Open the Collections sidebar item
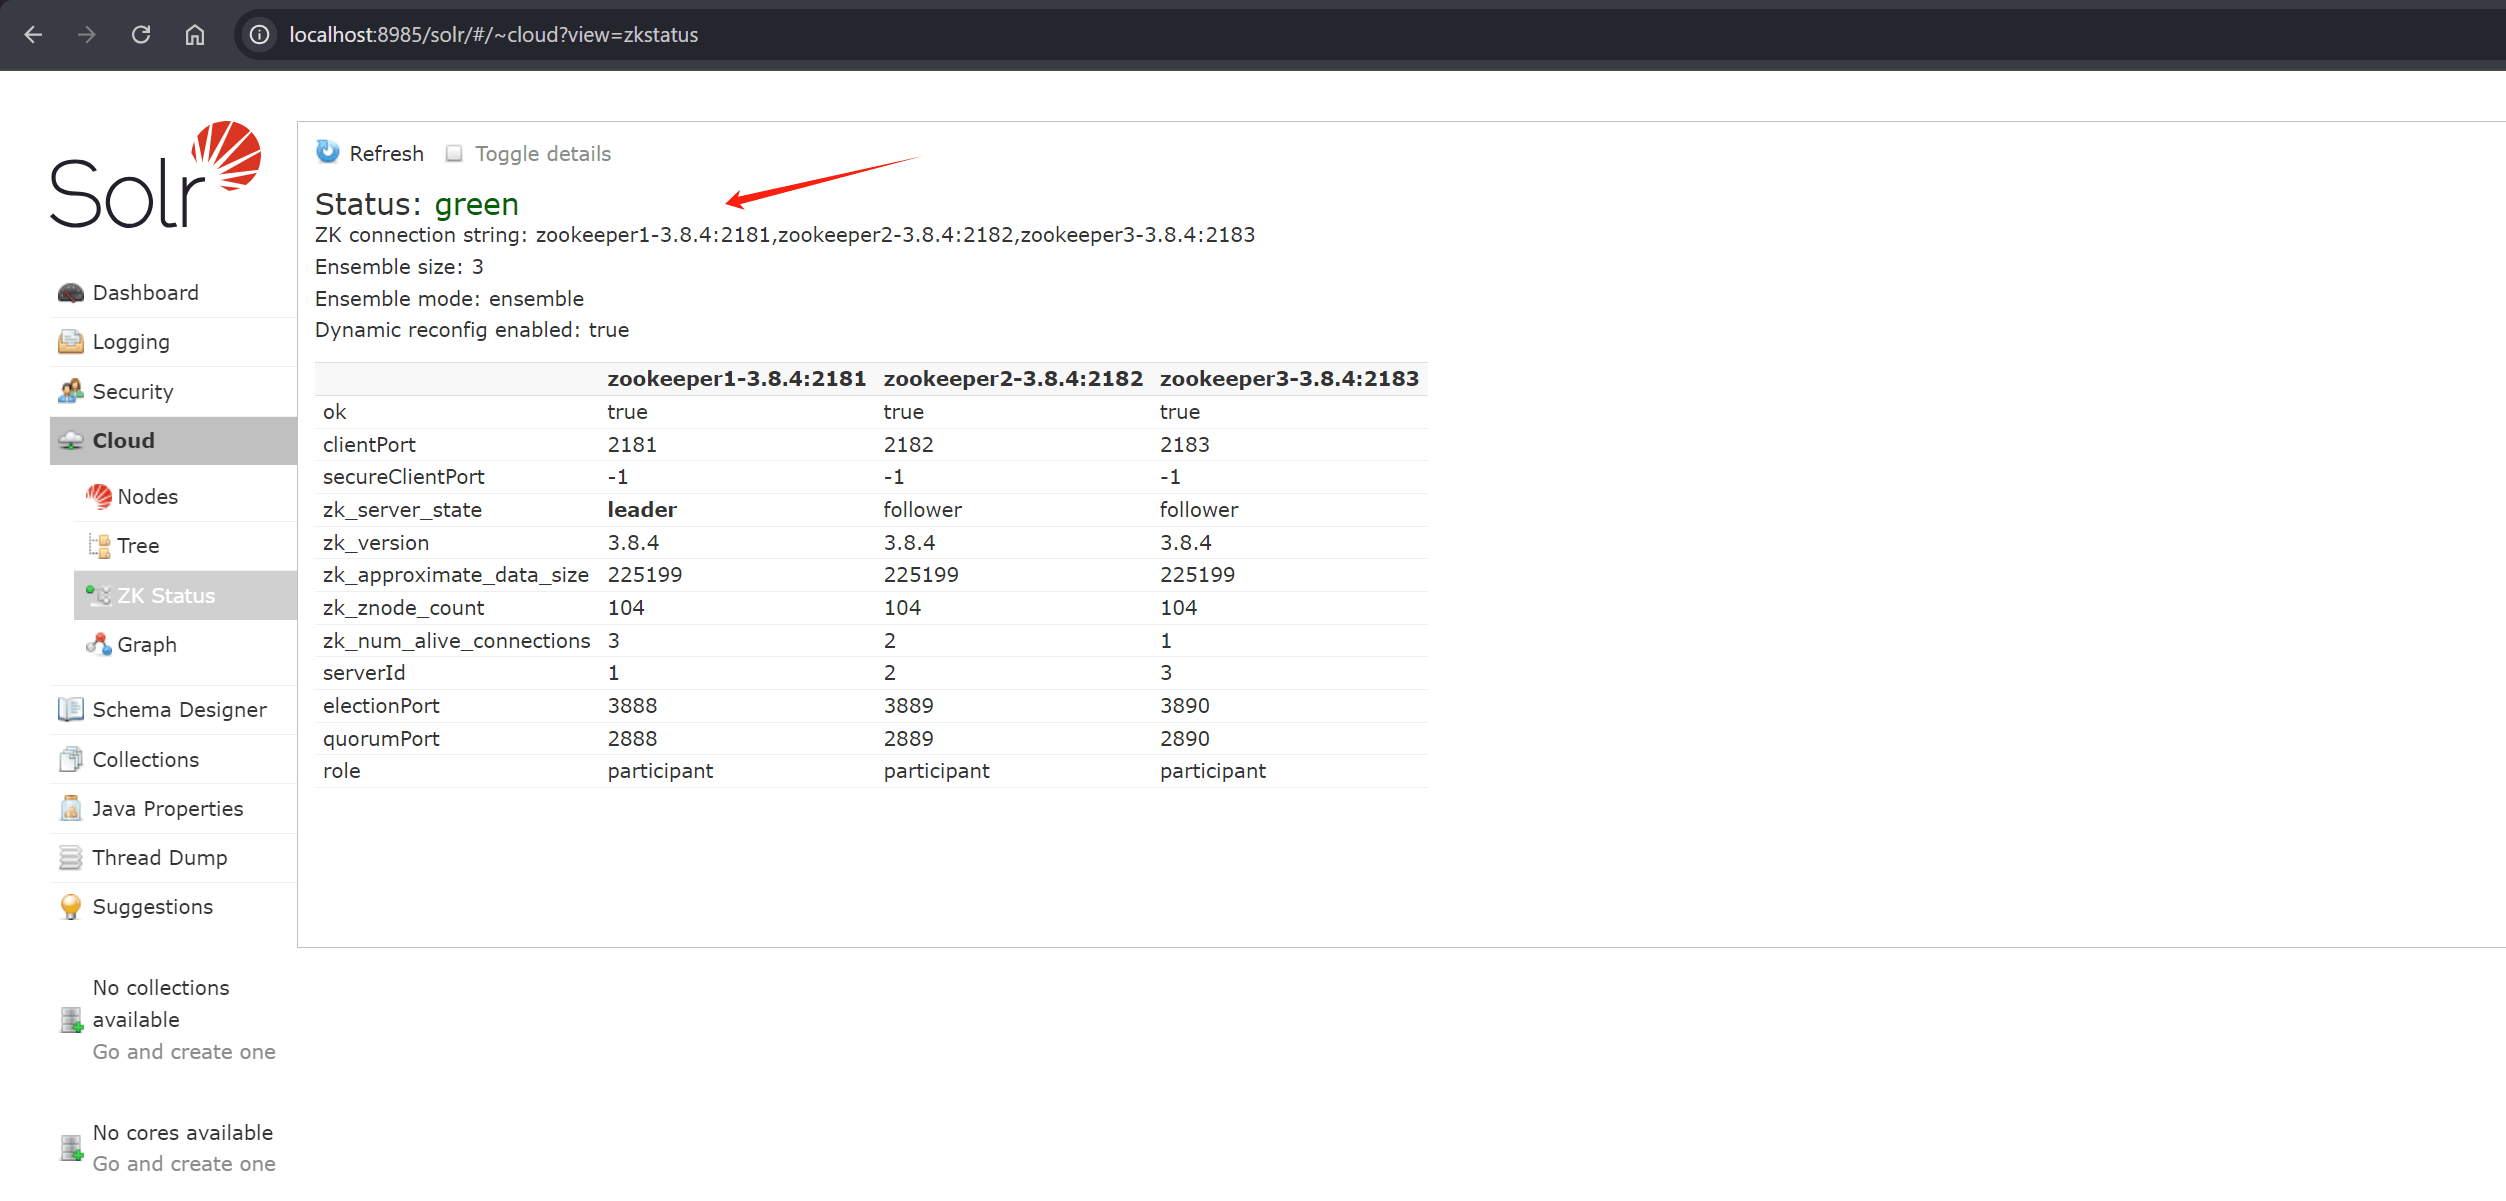Image resolution: width=2506 pixels, height=1201 pixels. coord(145,760)
